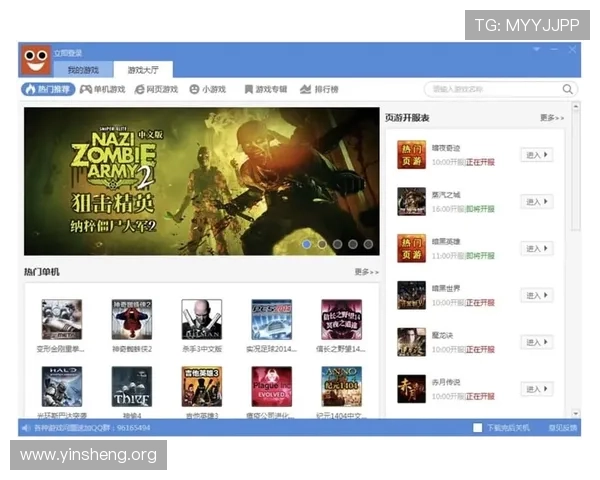Select the second banner slide dot

click(x=322, y=244)
